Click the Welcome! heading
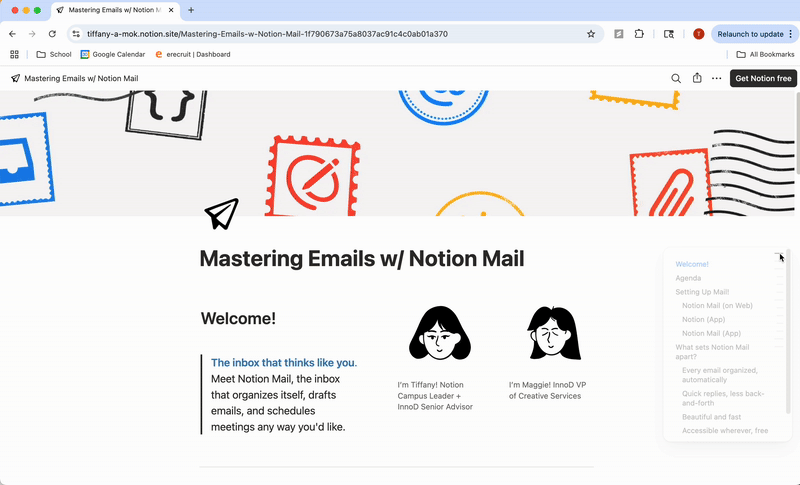 (238, 318)
